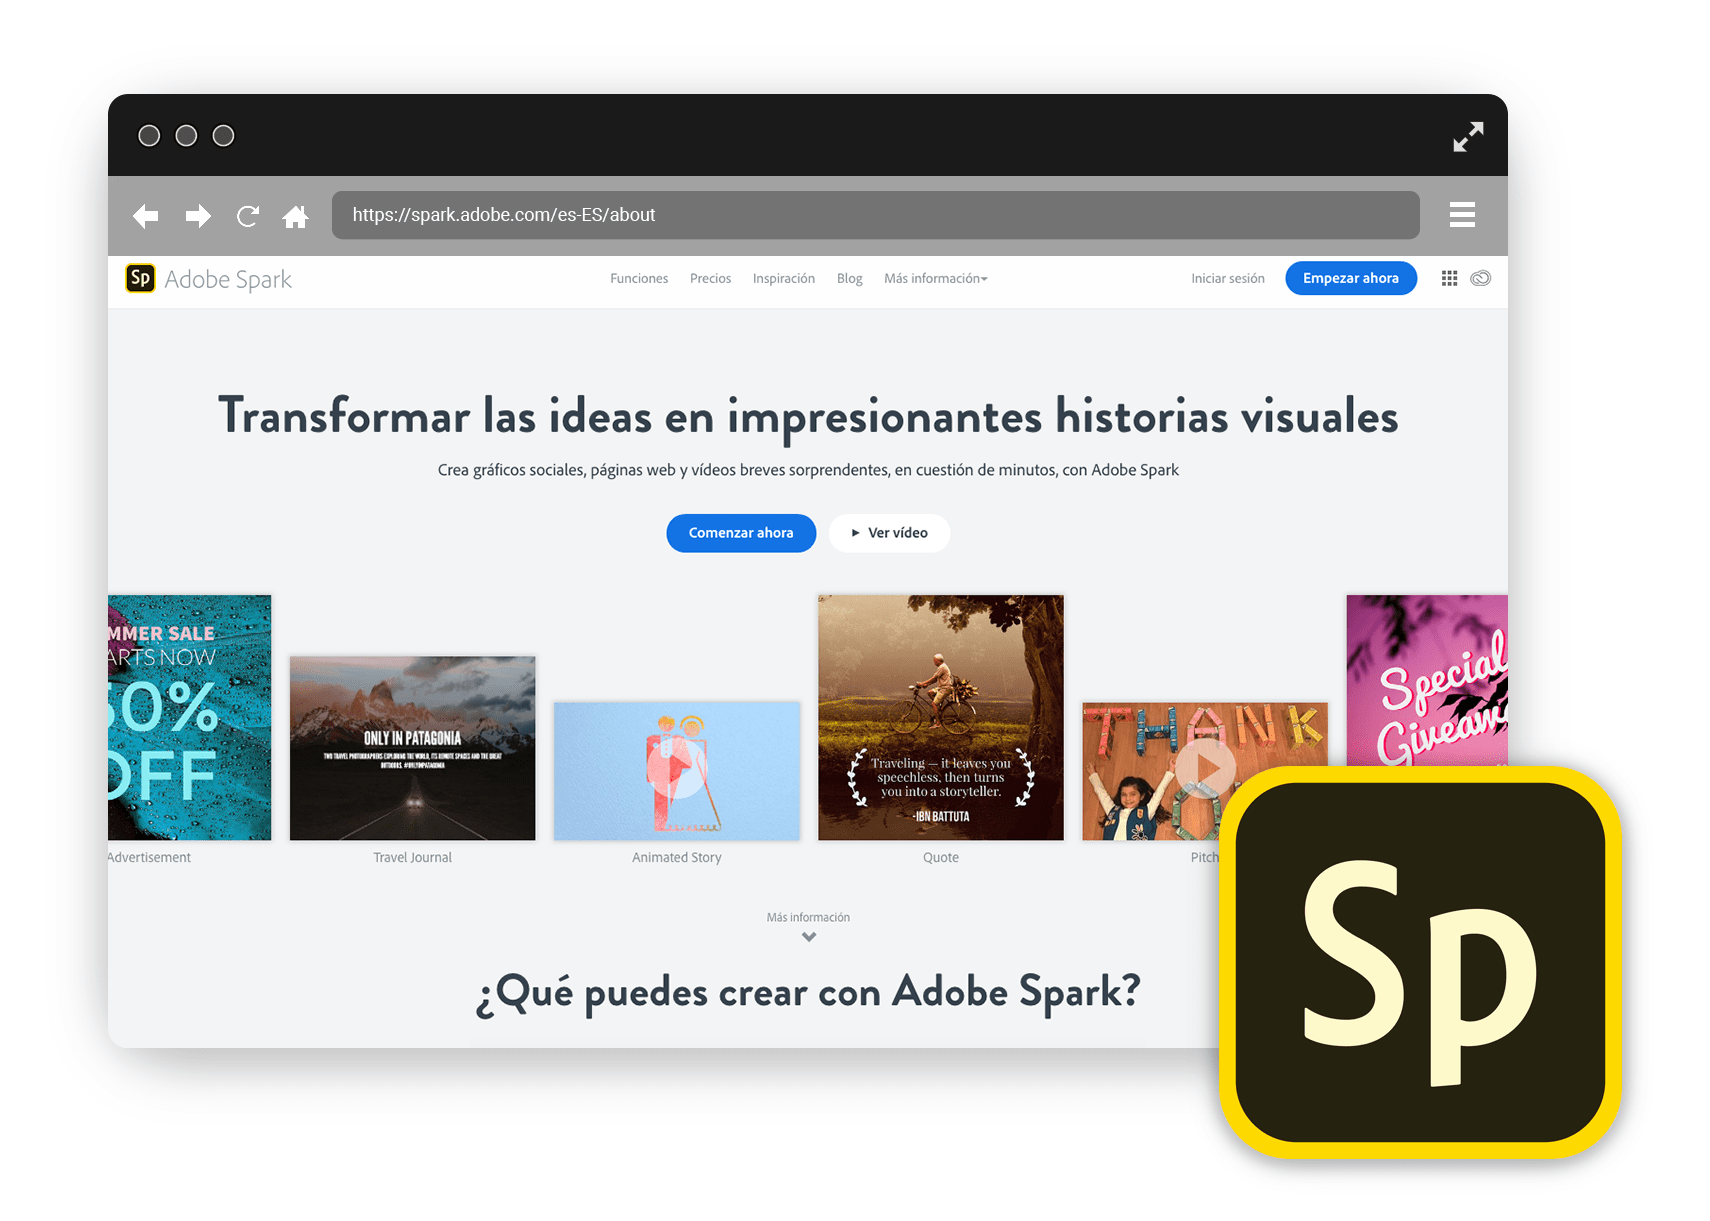Click the Animated Story caption
Viewport: 1710px width, 1221px height.
[x=677, y=858]
